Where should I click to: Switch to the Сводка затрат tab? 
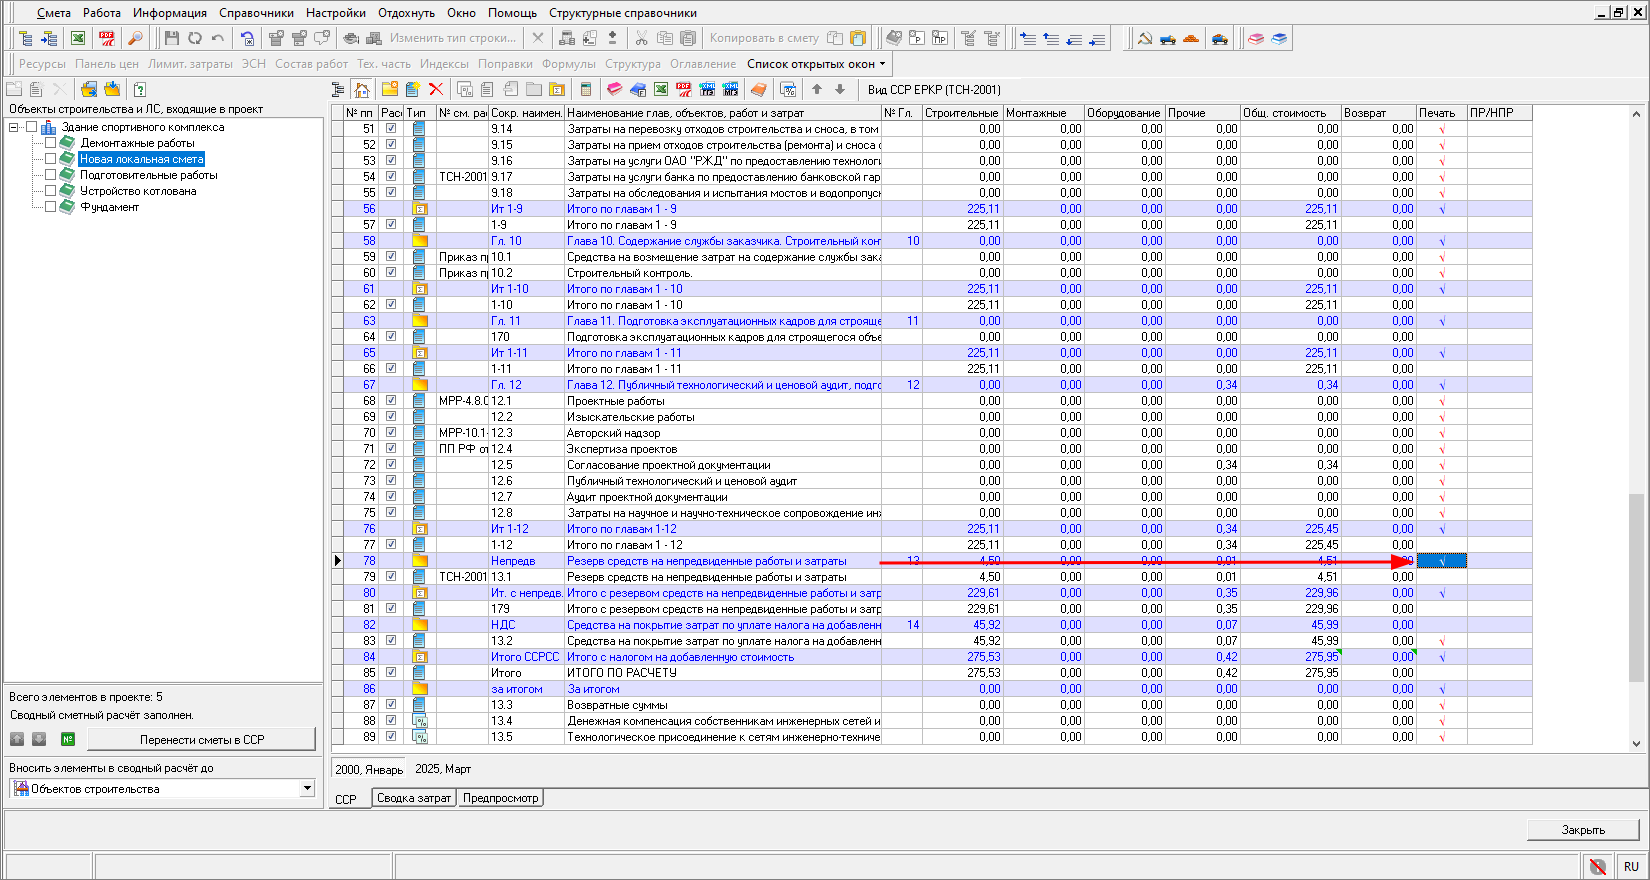pos(414,798)
